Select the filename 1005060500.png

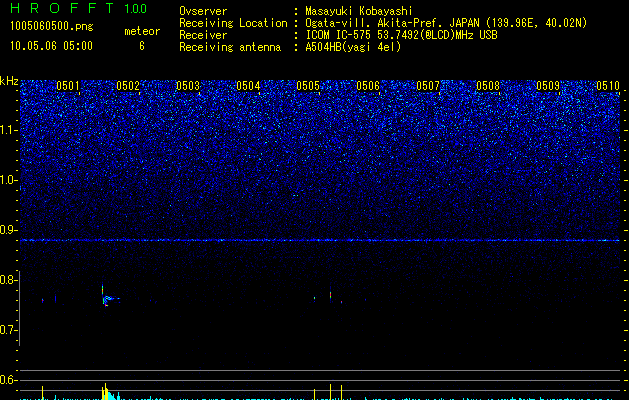tap(52, 26)
